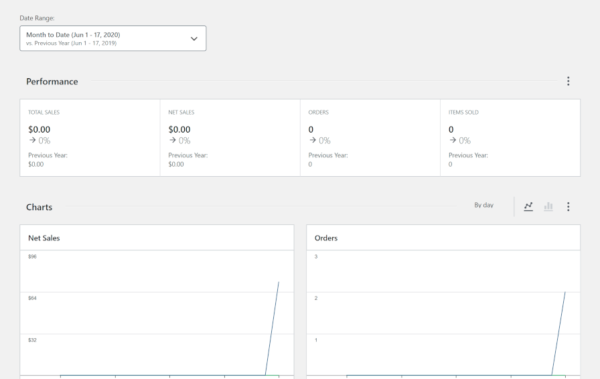The image size is (600, 379).
Task: Open the Total Sales performance card
Action: click(90, 138)
